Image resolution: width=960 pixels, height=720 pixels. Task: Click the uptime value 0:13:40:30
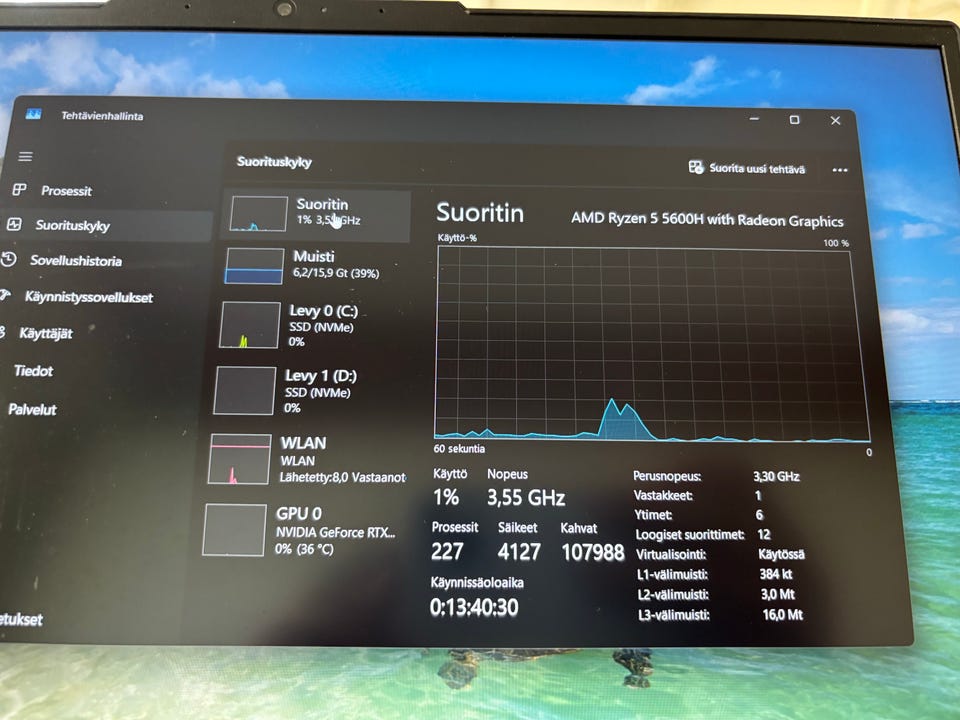tap(474, 607)
